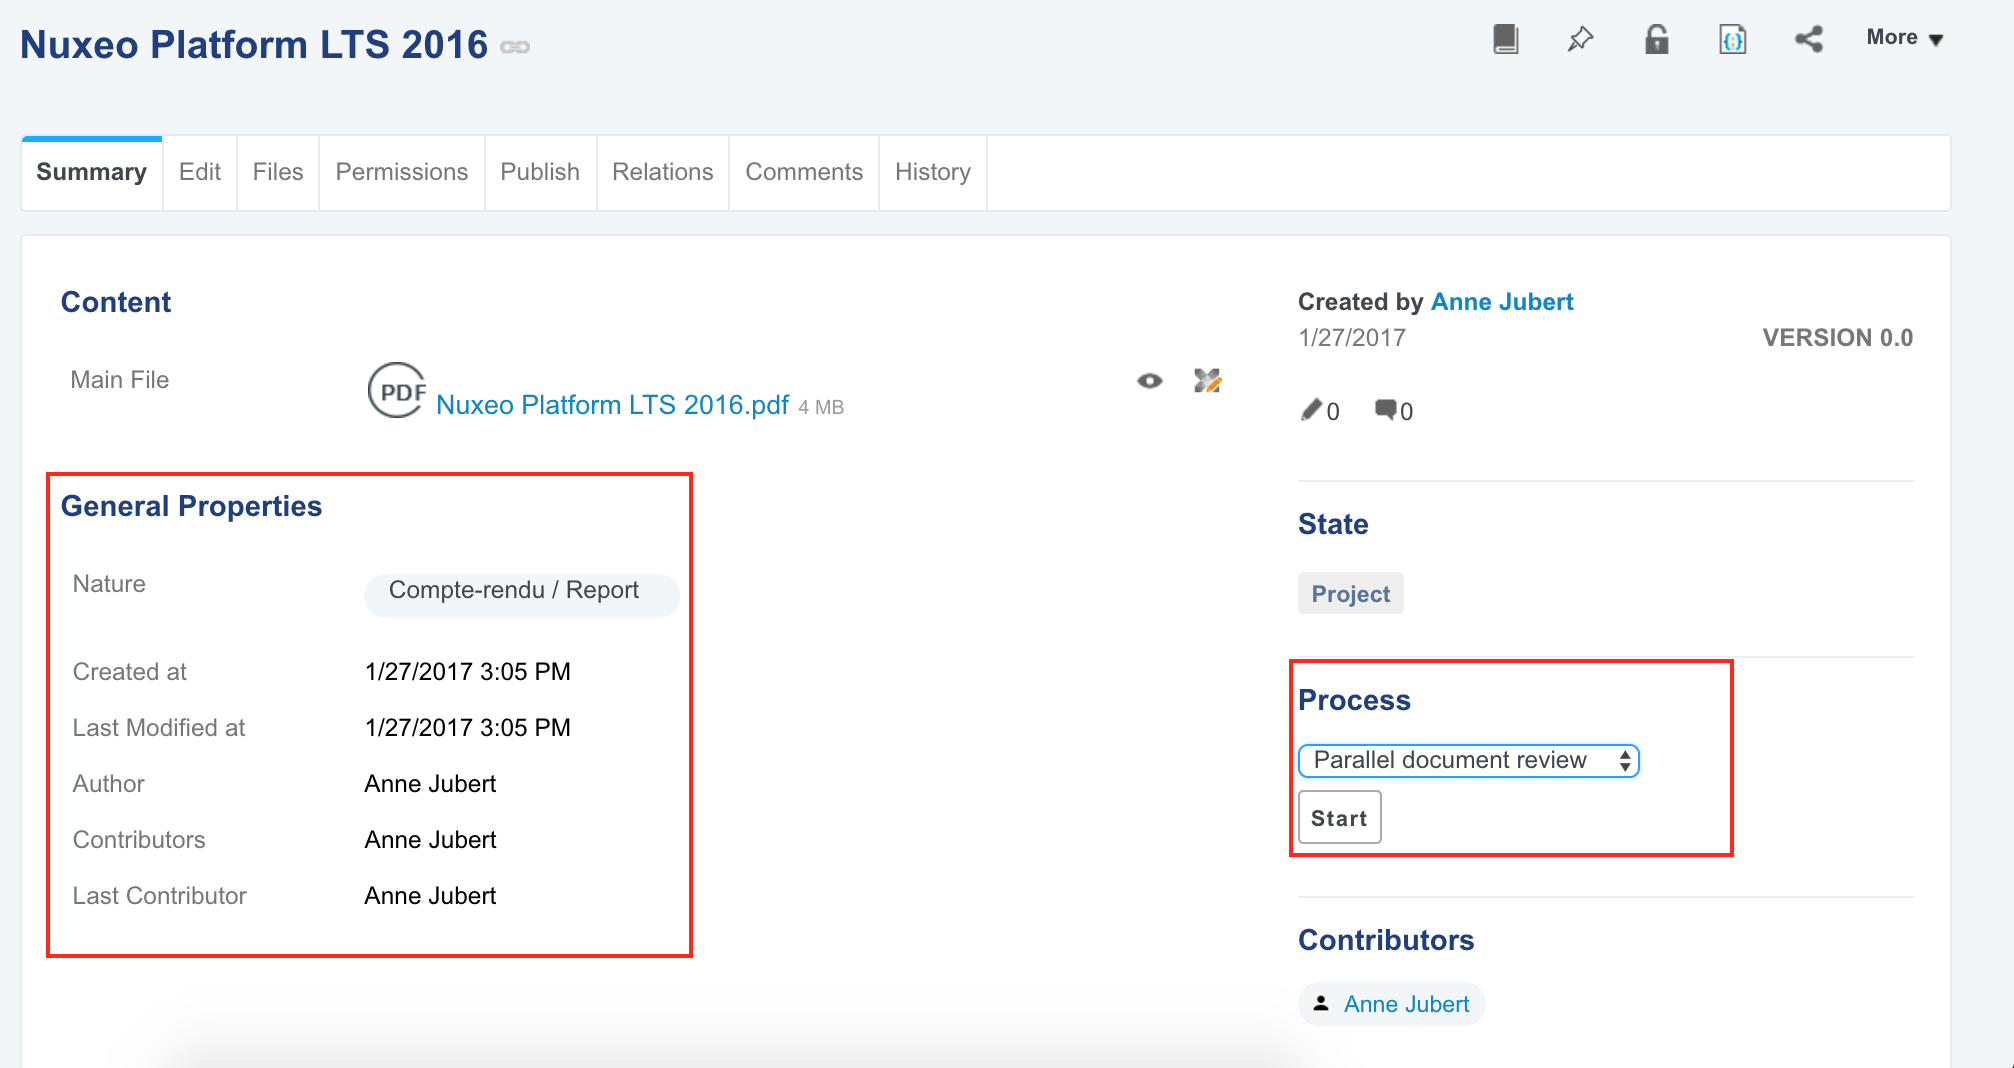2014x1068 pixels.
Task: Click the Process section heading
Action: point(1354,700)
